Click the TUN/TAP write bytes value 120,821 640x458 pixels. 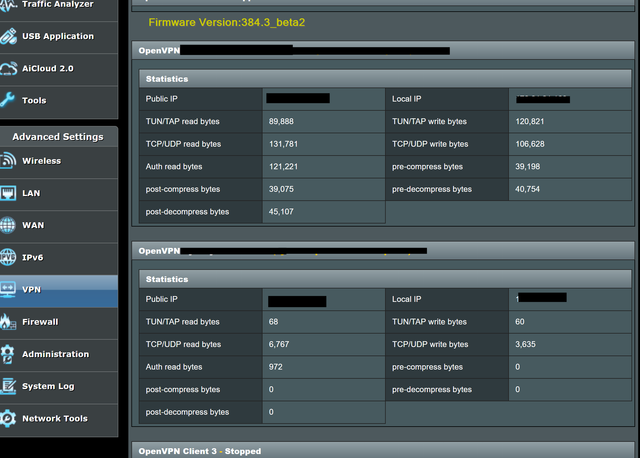point(530,122)
